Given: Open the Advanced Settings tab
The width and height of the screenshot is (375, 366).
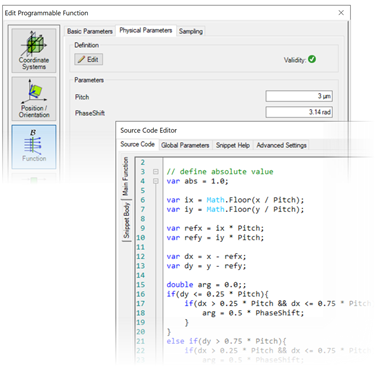Looking at the screenshot, I should coord(281,145).
